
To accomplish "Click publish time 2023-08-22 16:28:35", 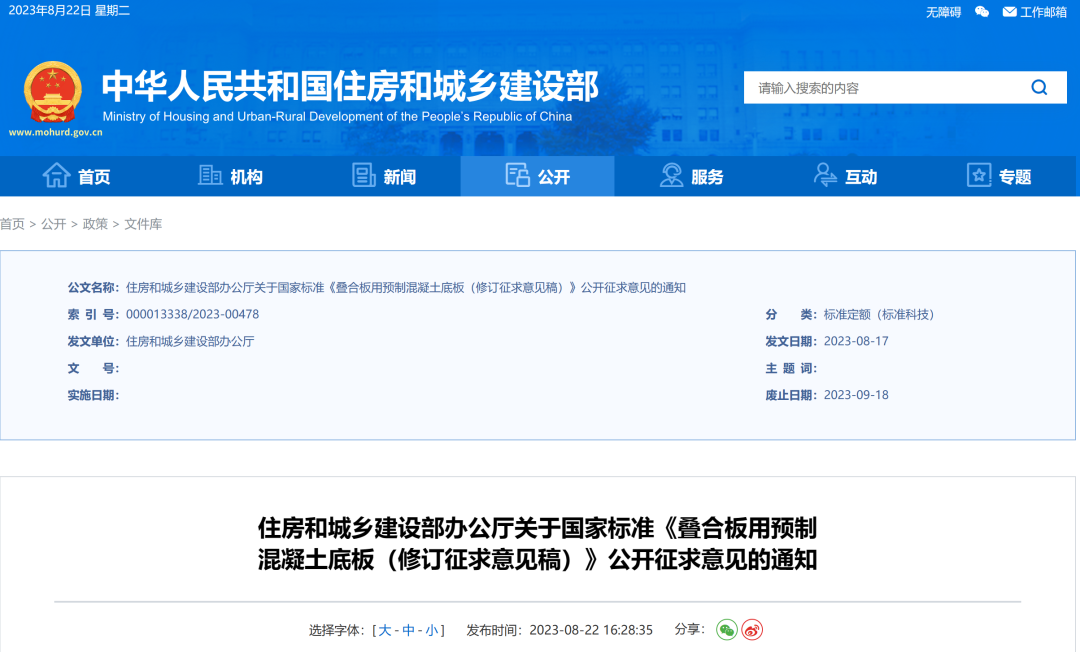I will [591, 630].
